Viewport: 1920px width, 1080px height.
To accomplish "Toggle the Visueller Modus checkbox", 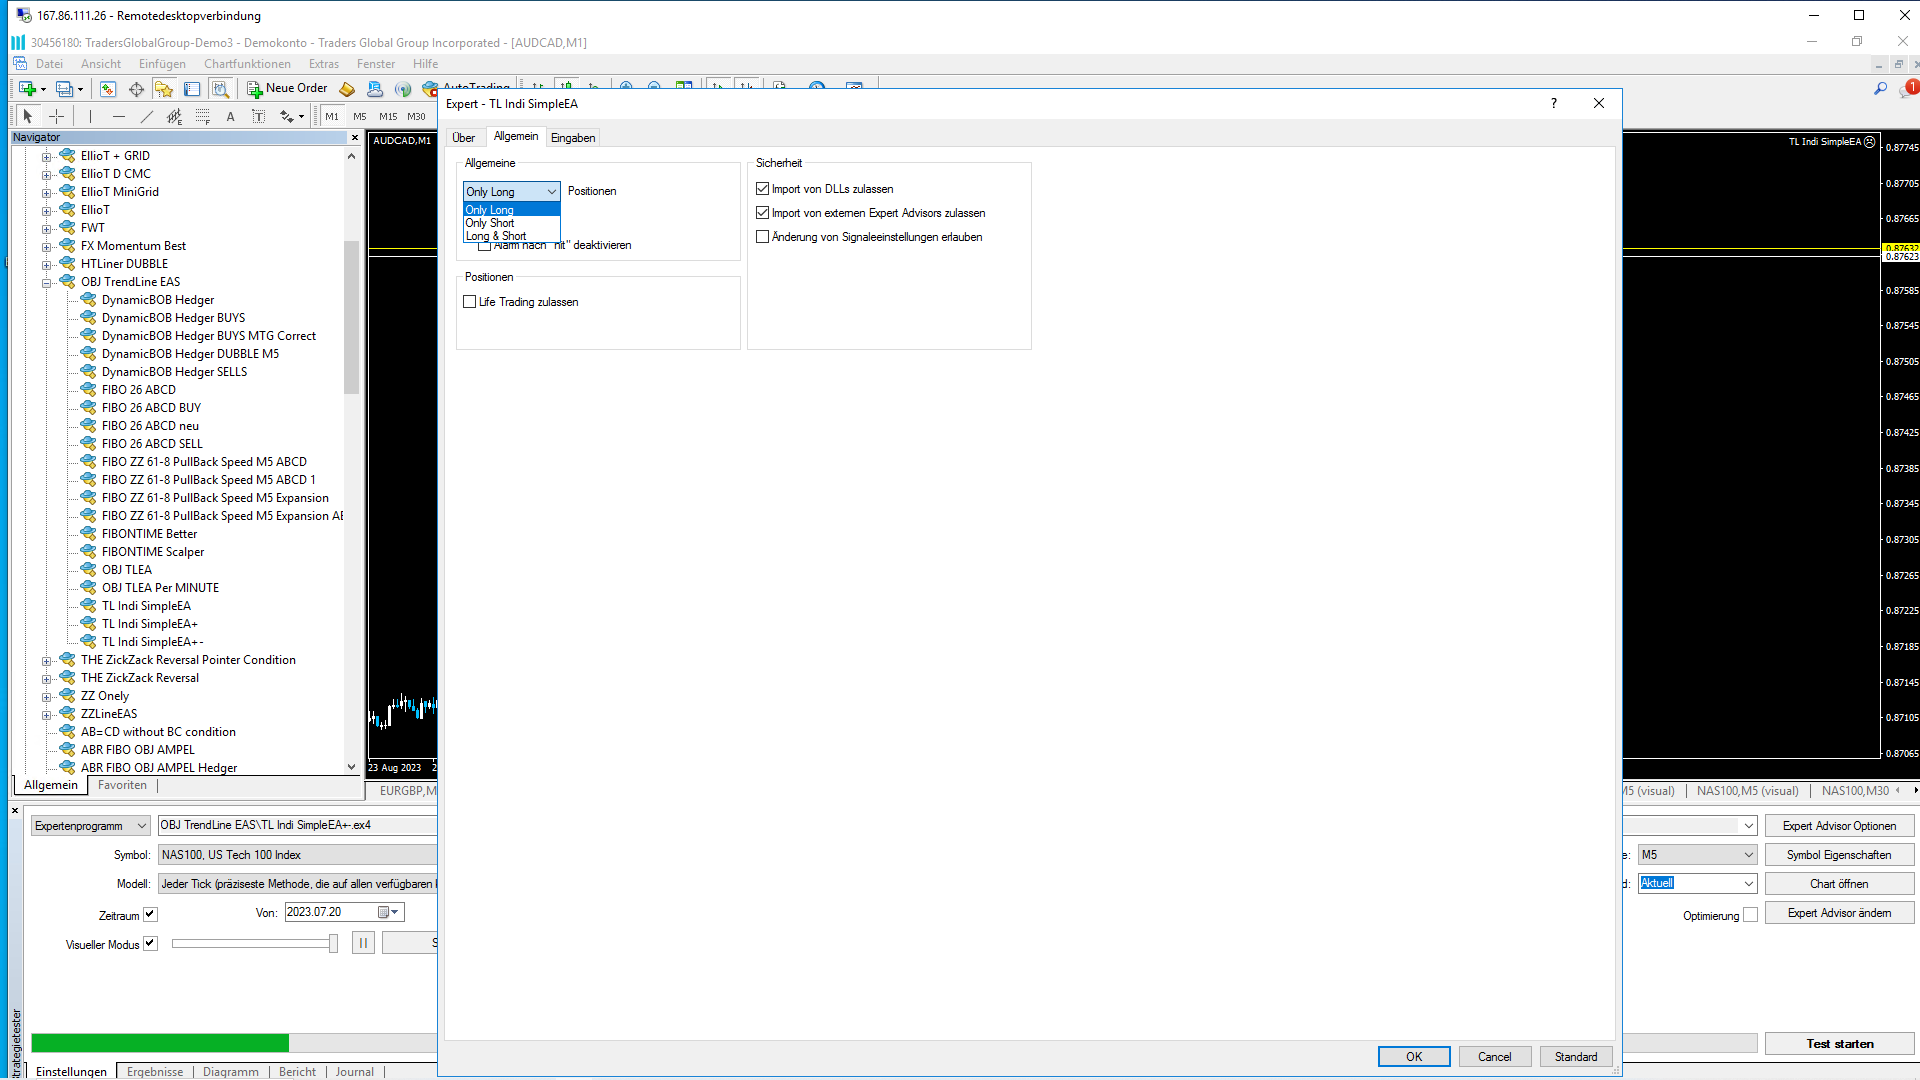I will click(x=151, y=943).
